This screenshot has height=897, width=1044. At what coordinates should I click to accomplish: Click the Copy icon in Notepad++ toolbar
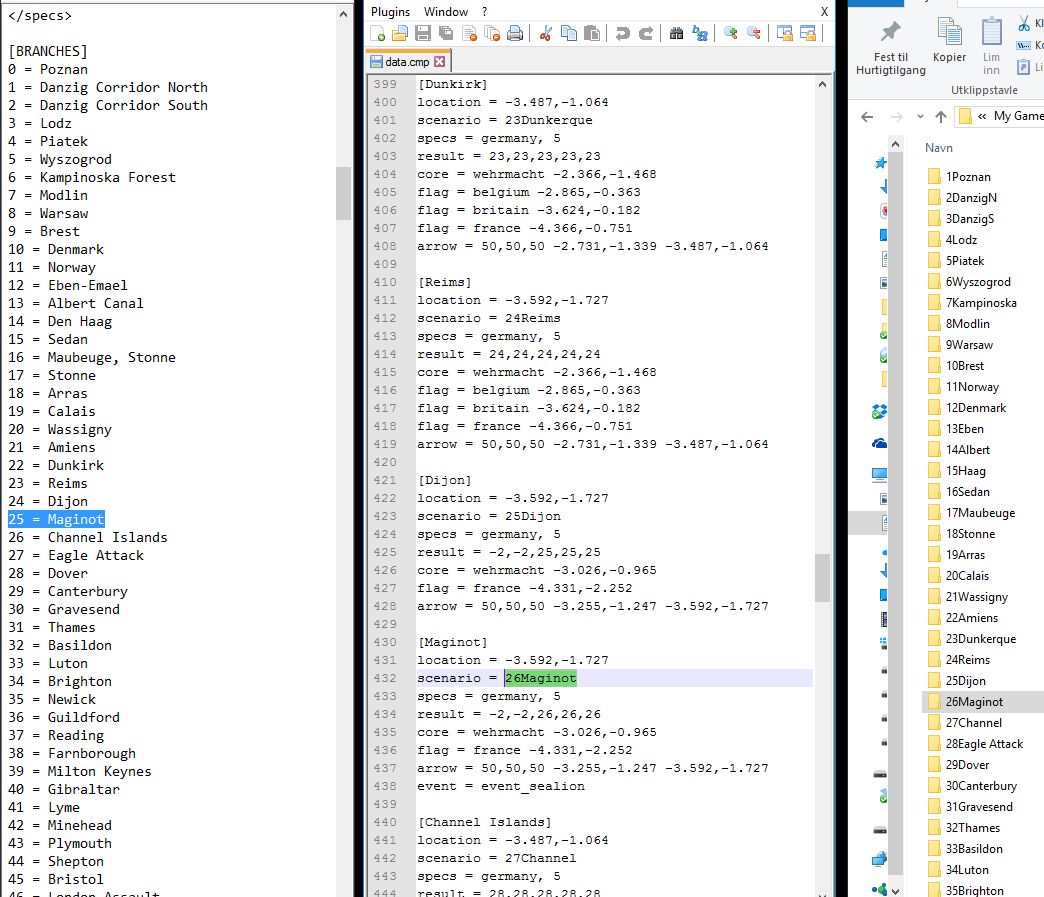(569, 33)
